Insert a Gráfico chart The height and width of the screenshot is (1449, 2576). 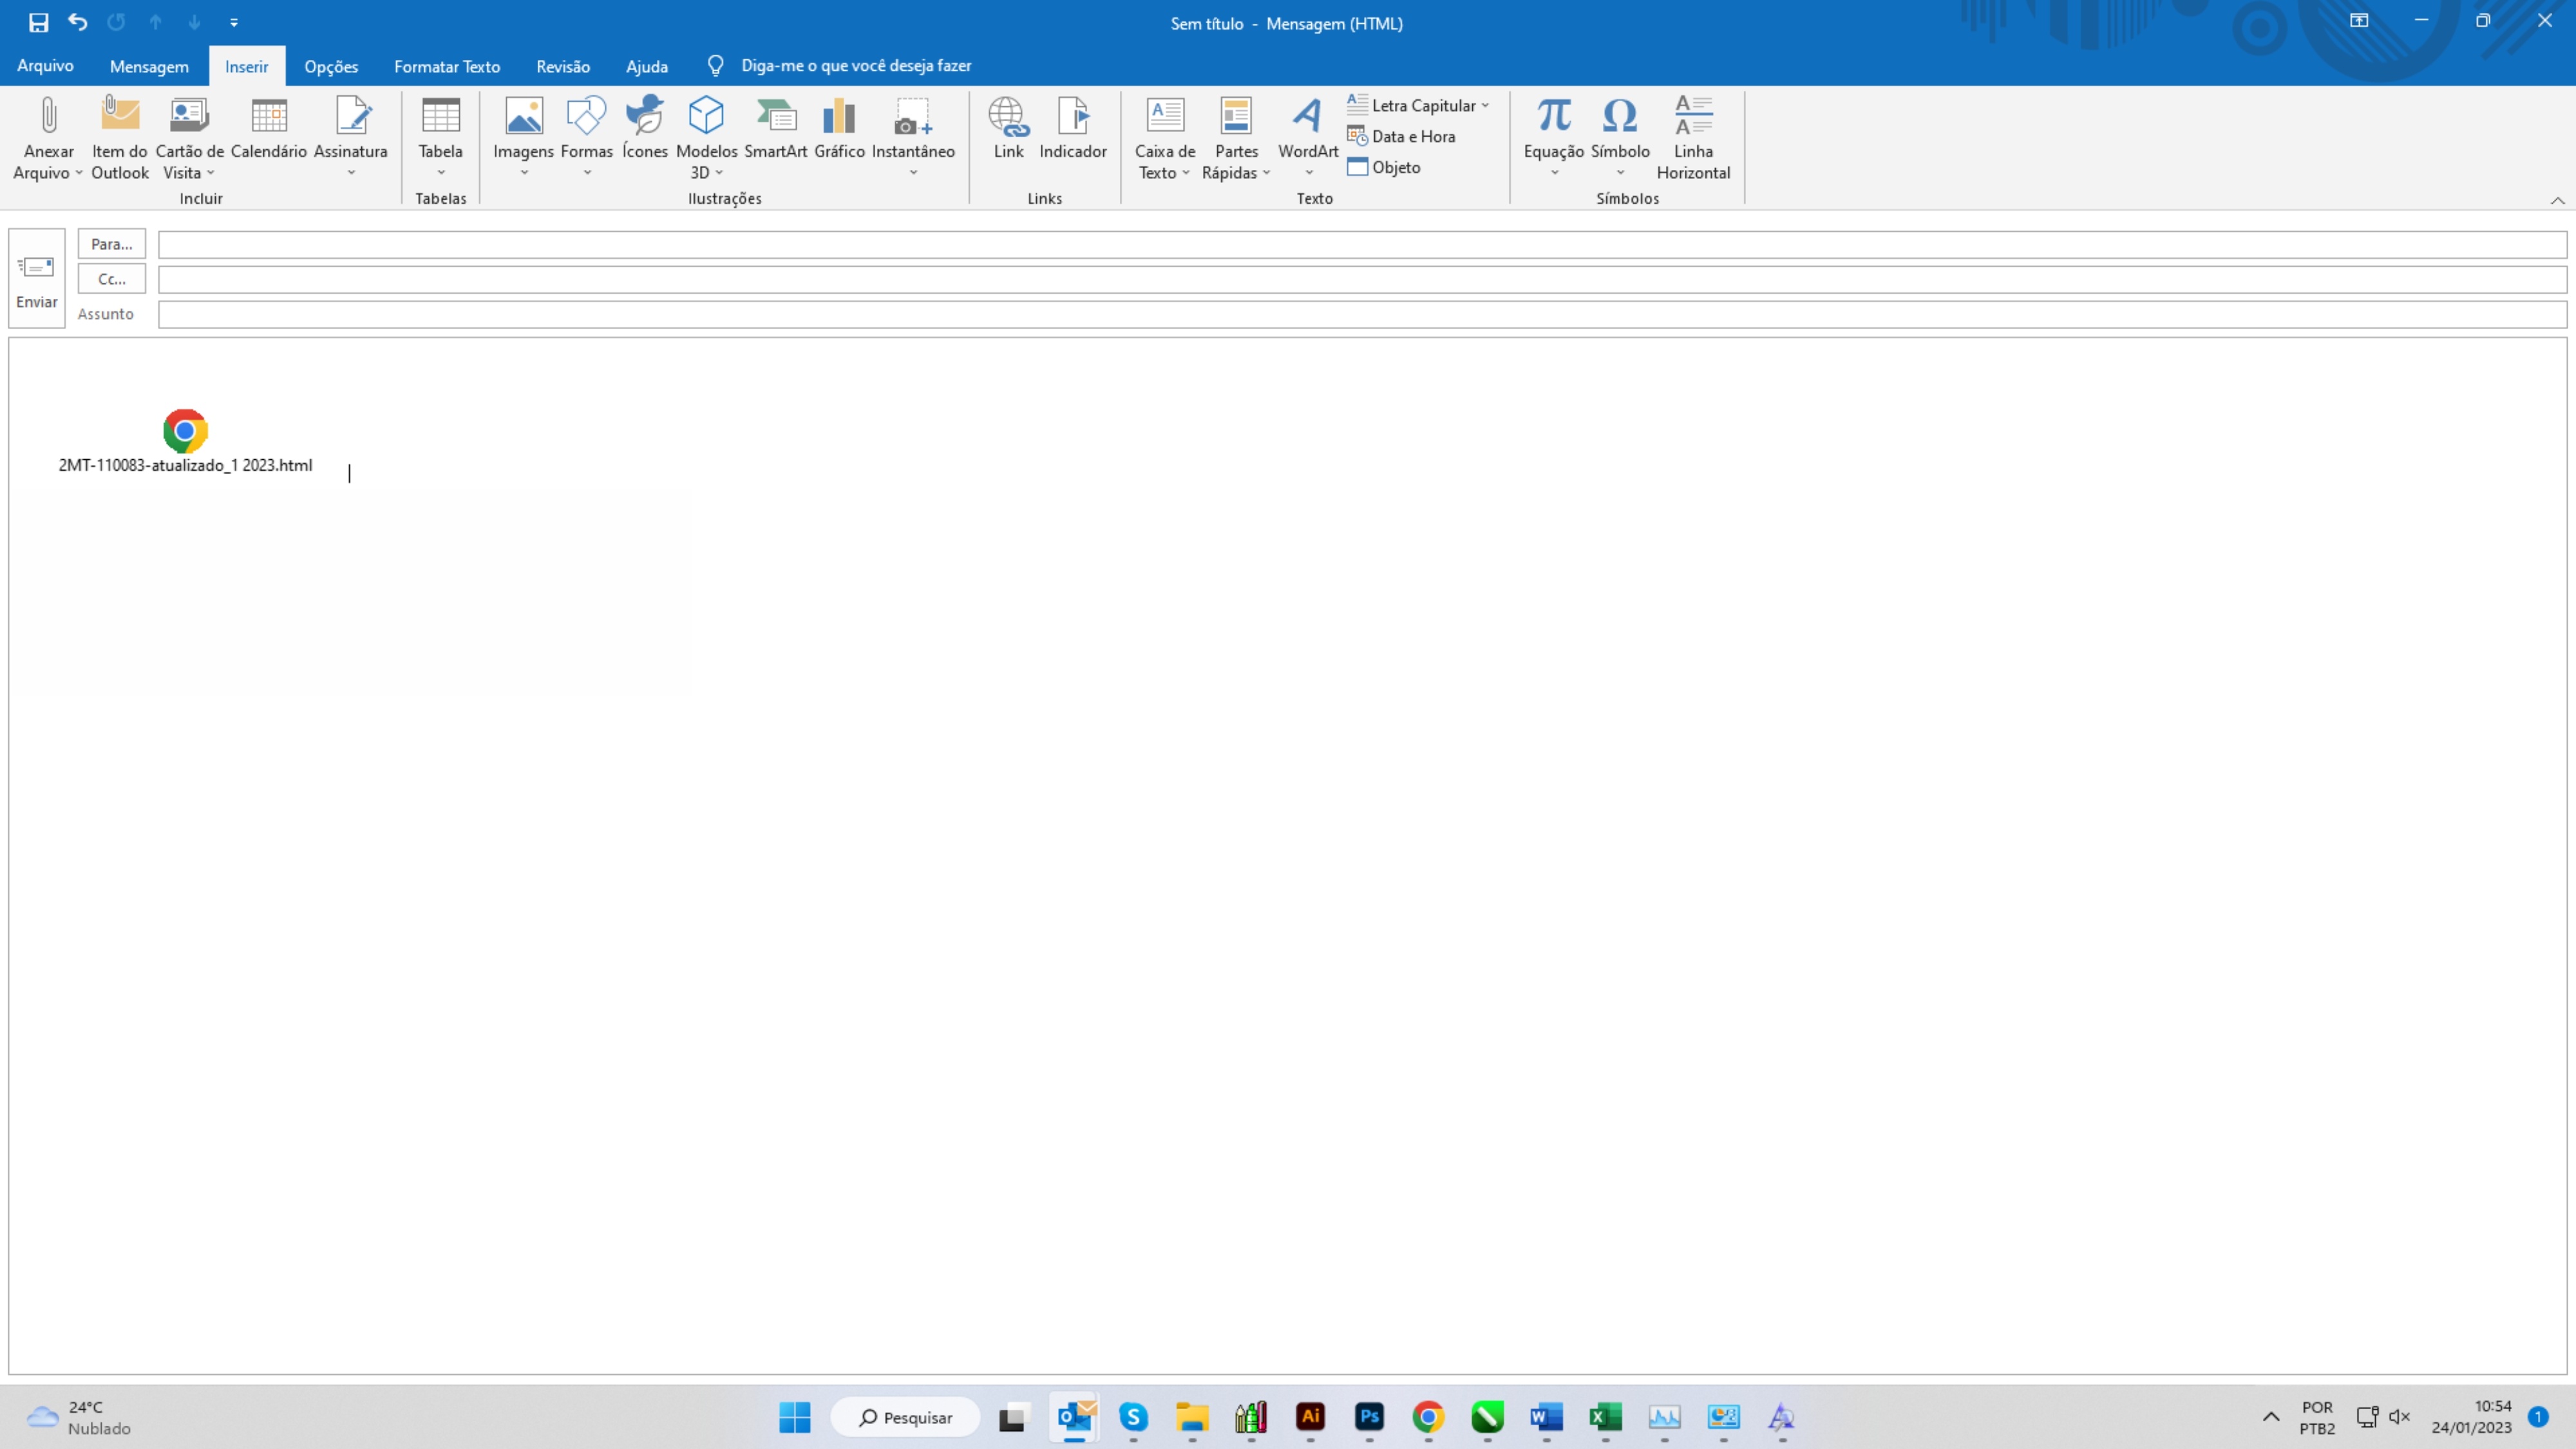tap(839, 128)
